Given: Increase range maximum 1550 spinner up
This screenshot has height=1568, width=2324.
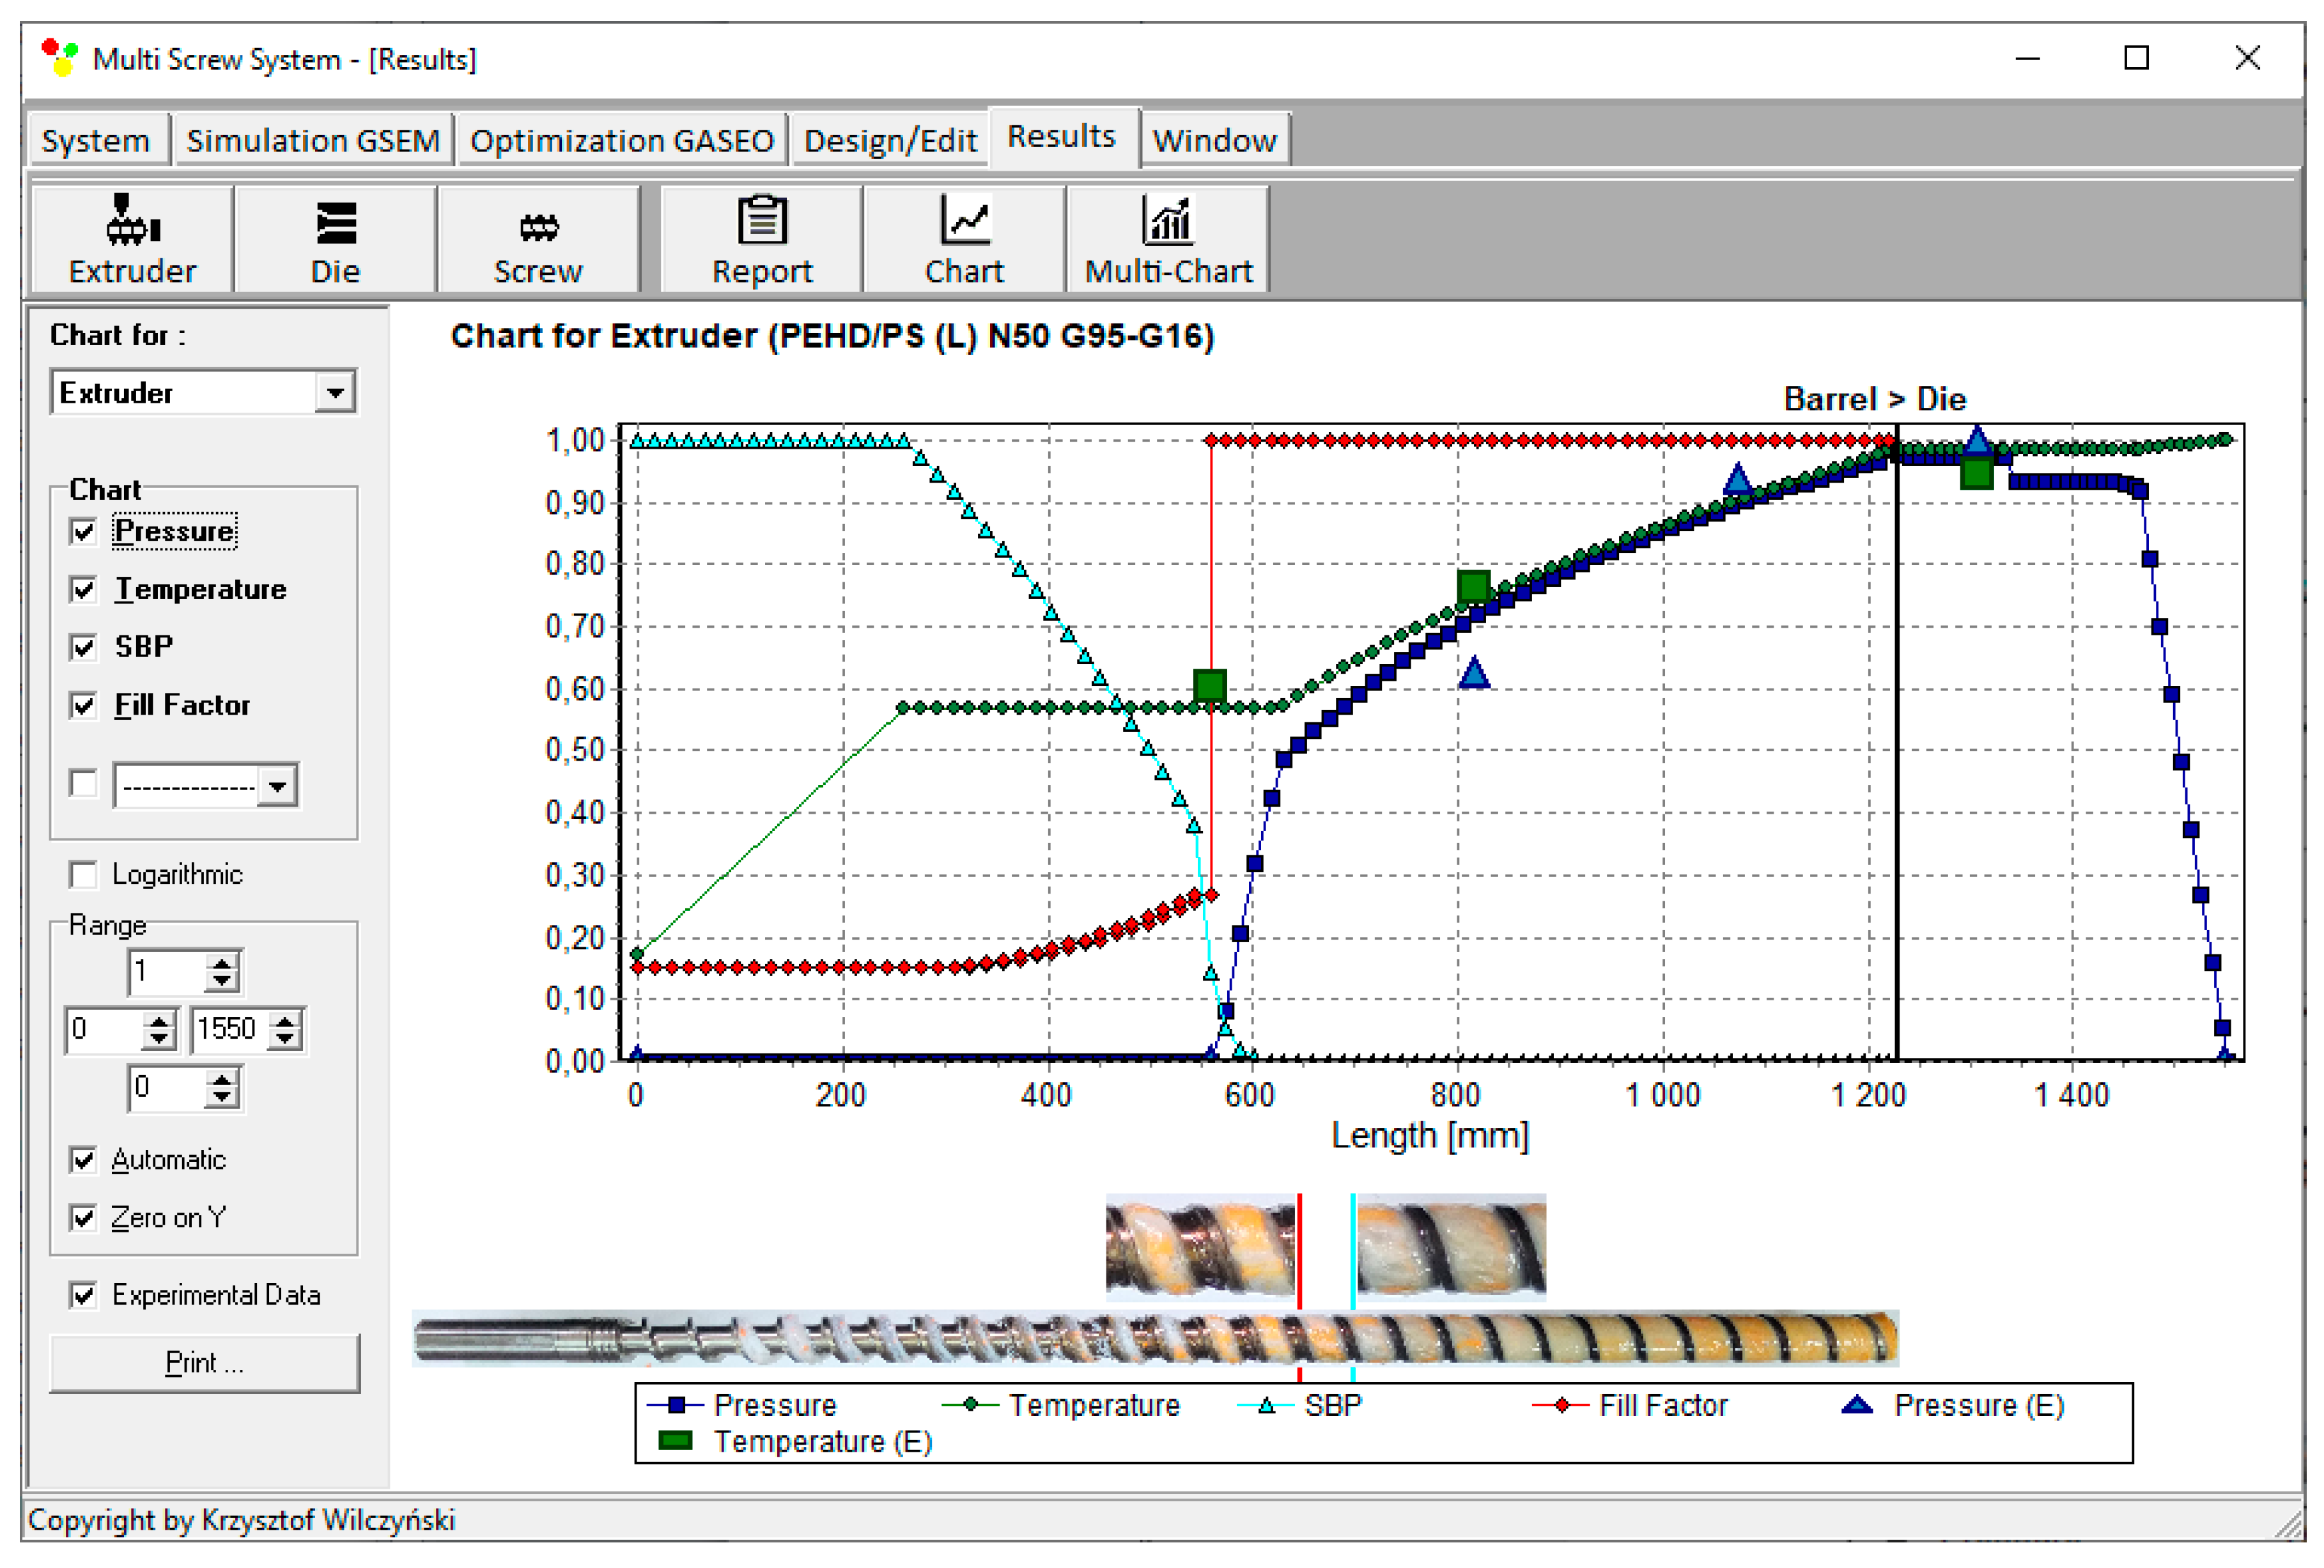Looking at the screenshot, I should coord(285,1020).
